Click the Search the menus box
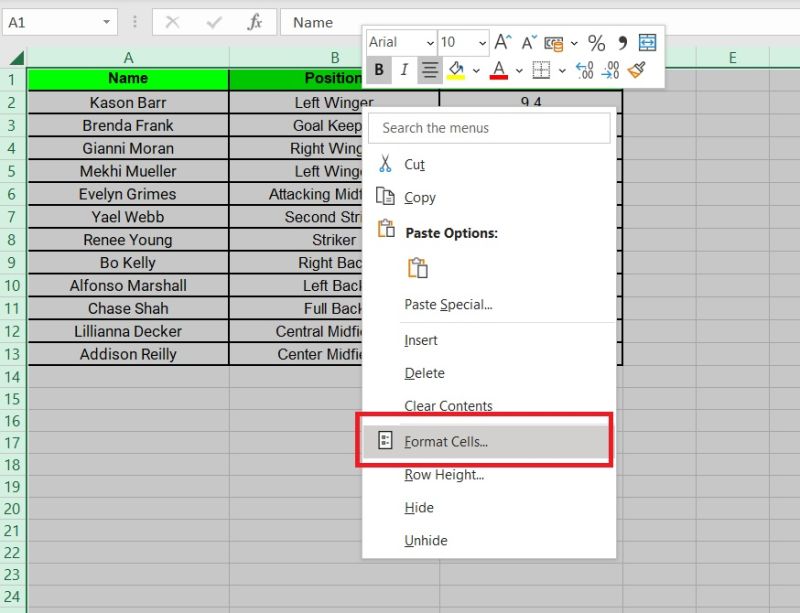The image size is (800, 613). (489, 128)
